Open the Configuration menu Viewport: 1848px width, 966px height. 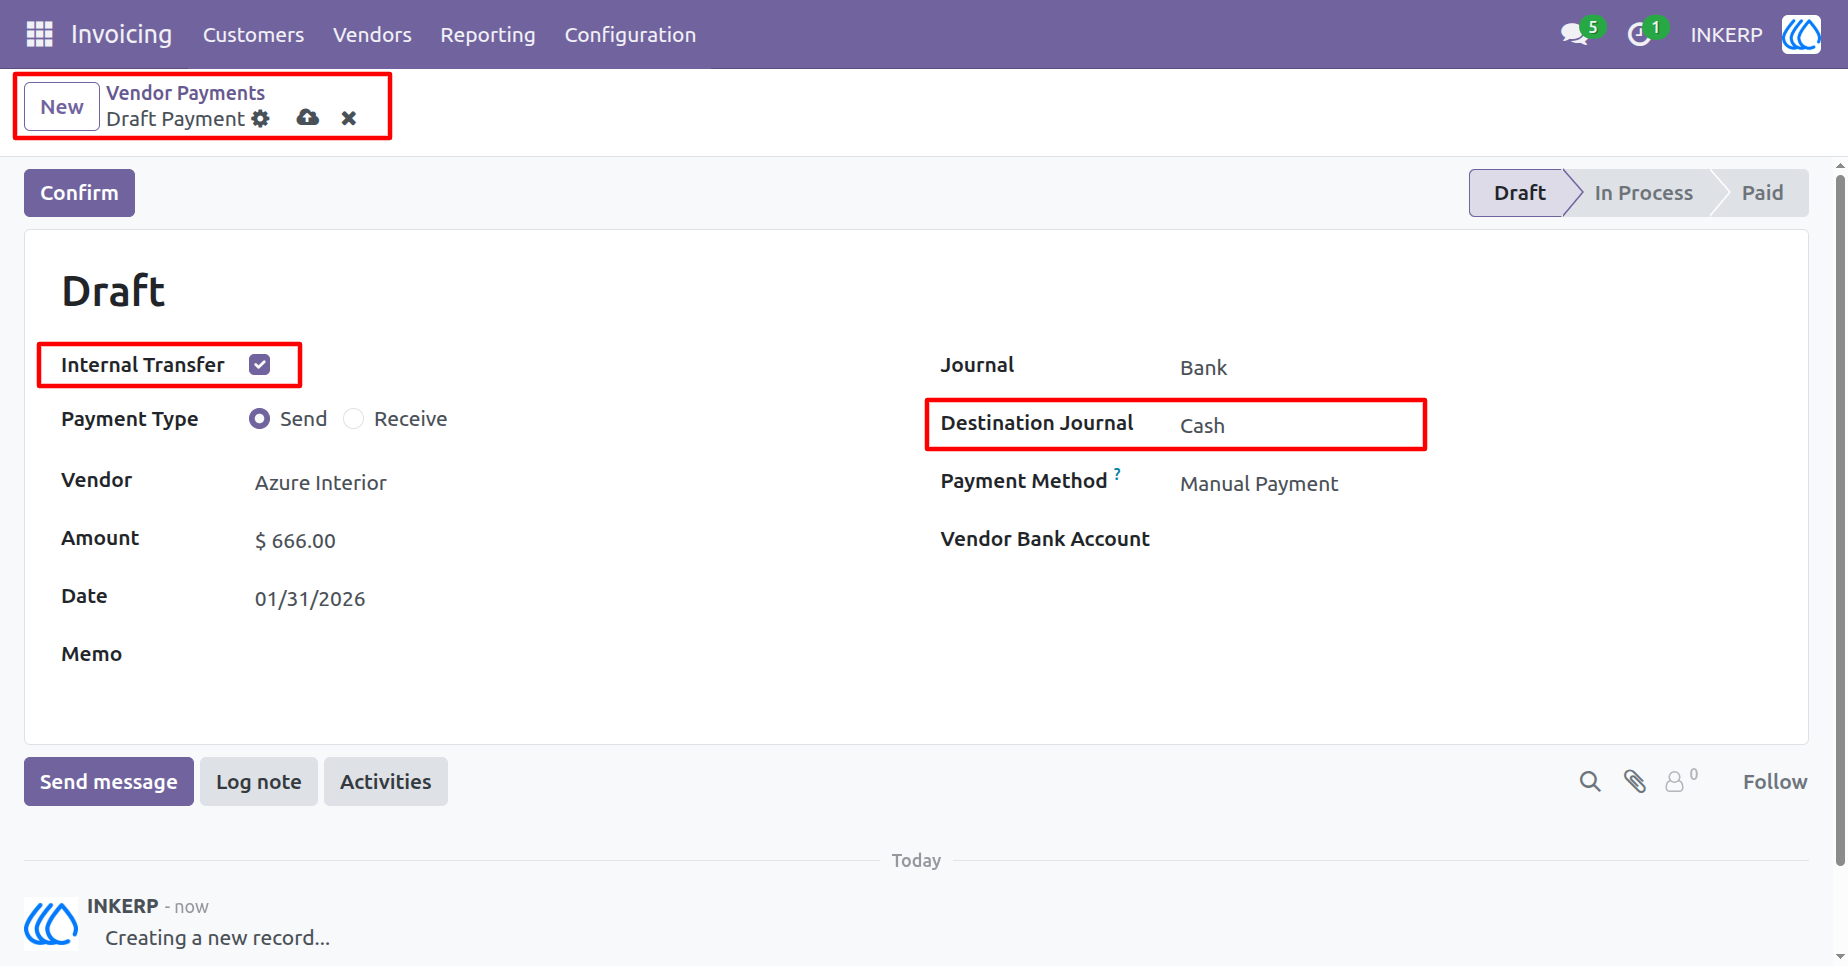[x=630, y=35]
